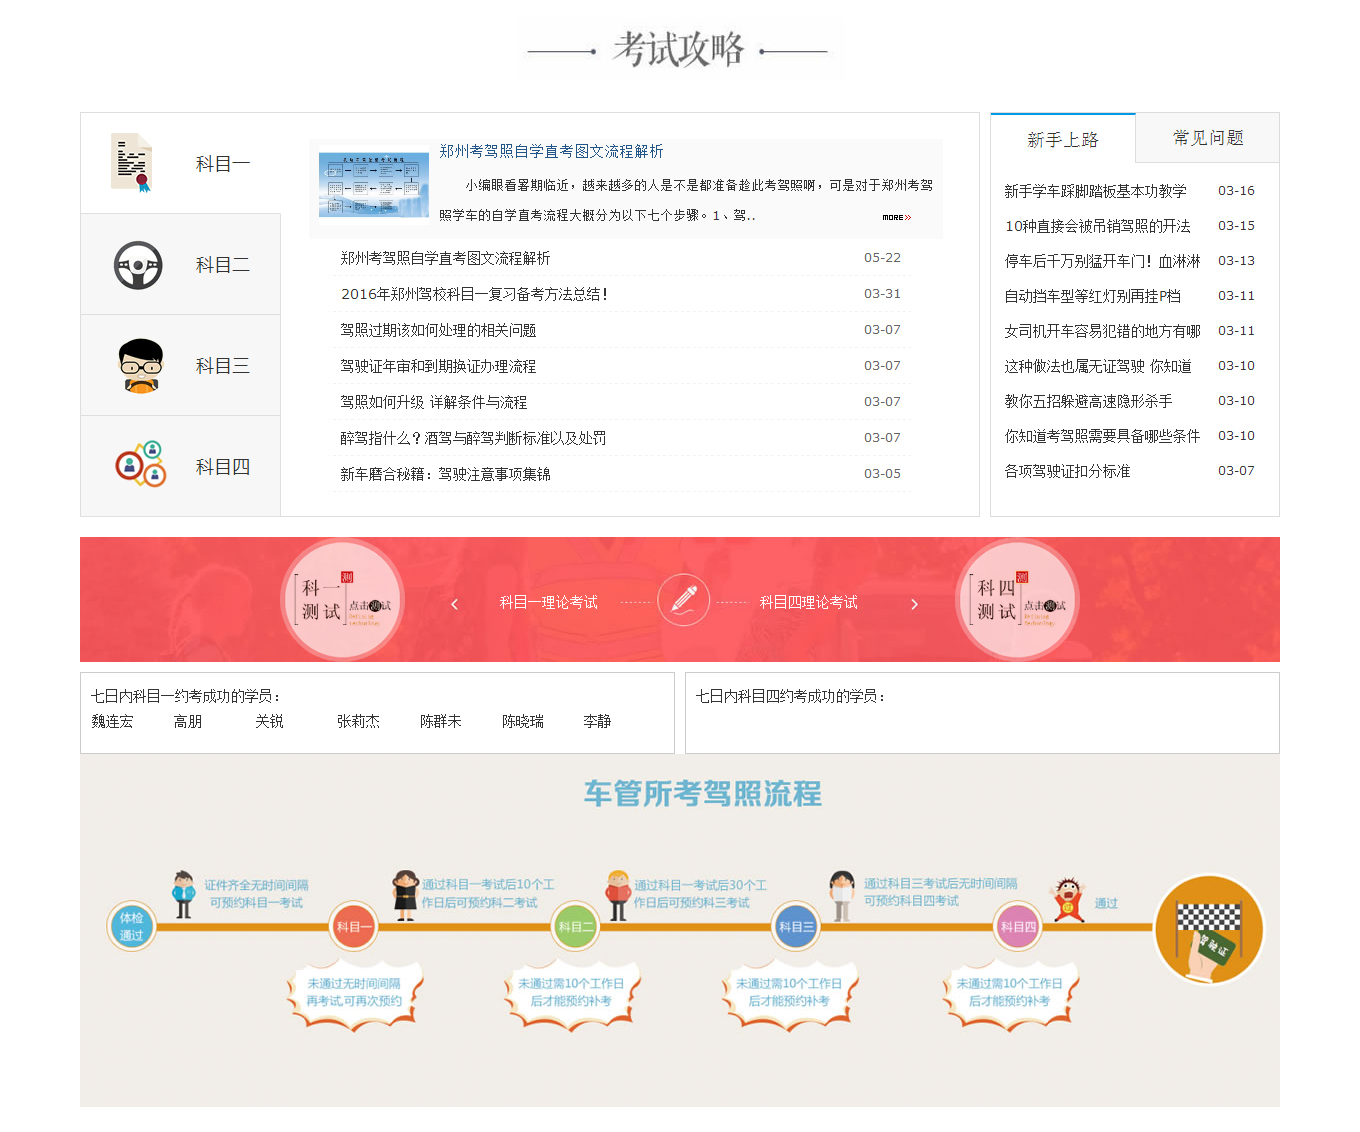
Task: Open the article 郑州考驾照自学直考图文流程解析
Action: (552, 151)
